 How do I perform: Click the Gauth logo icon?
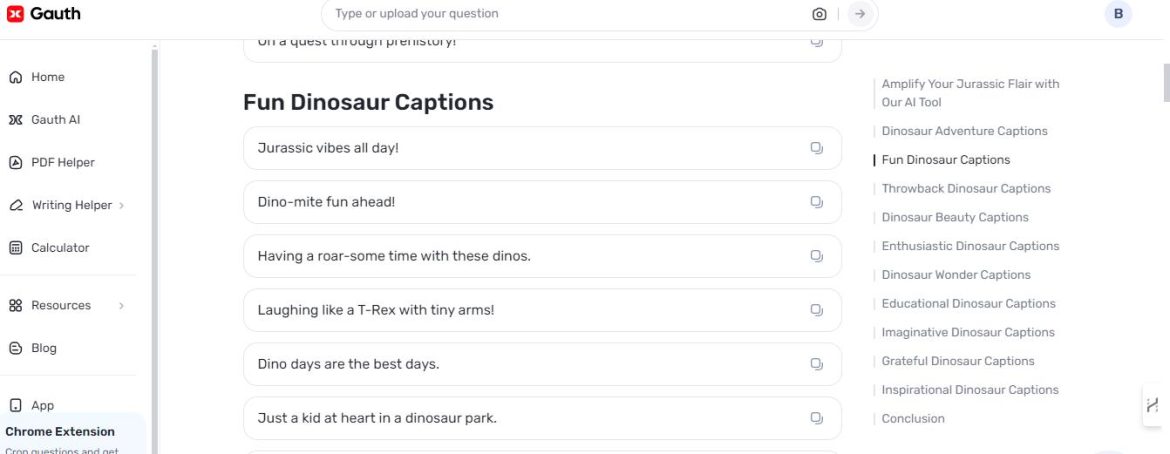pos(15,14)
